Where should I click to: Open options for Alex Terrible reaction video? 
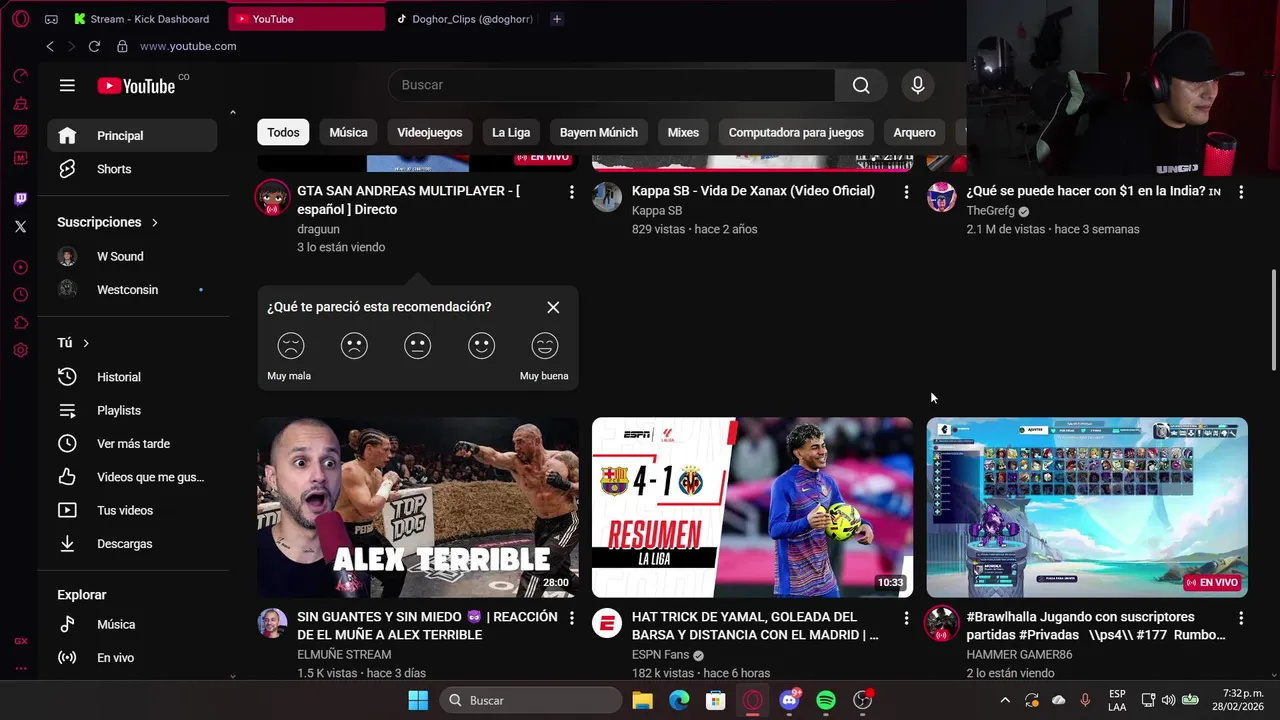pyautogui.click(x=571, y=618)
